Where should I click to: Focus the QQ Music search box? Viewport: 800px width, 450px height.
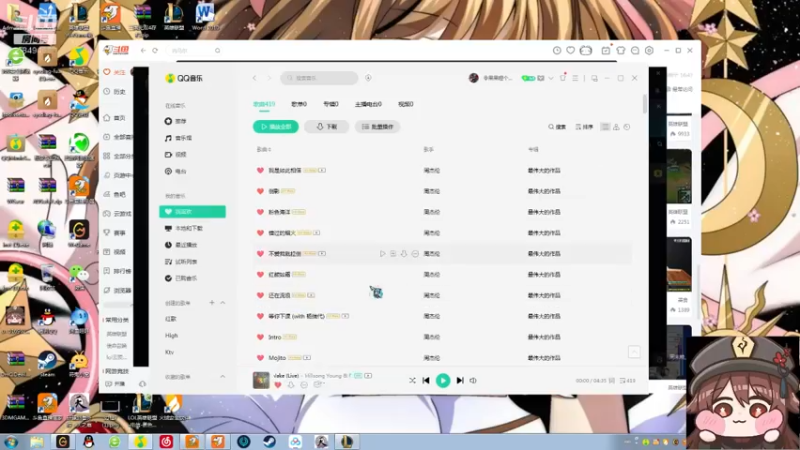coord(319,78)
